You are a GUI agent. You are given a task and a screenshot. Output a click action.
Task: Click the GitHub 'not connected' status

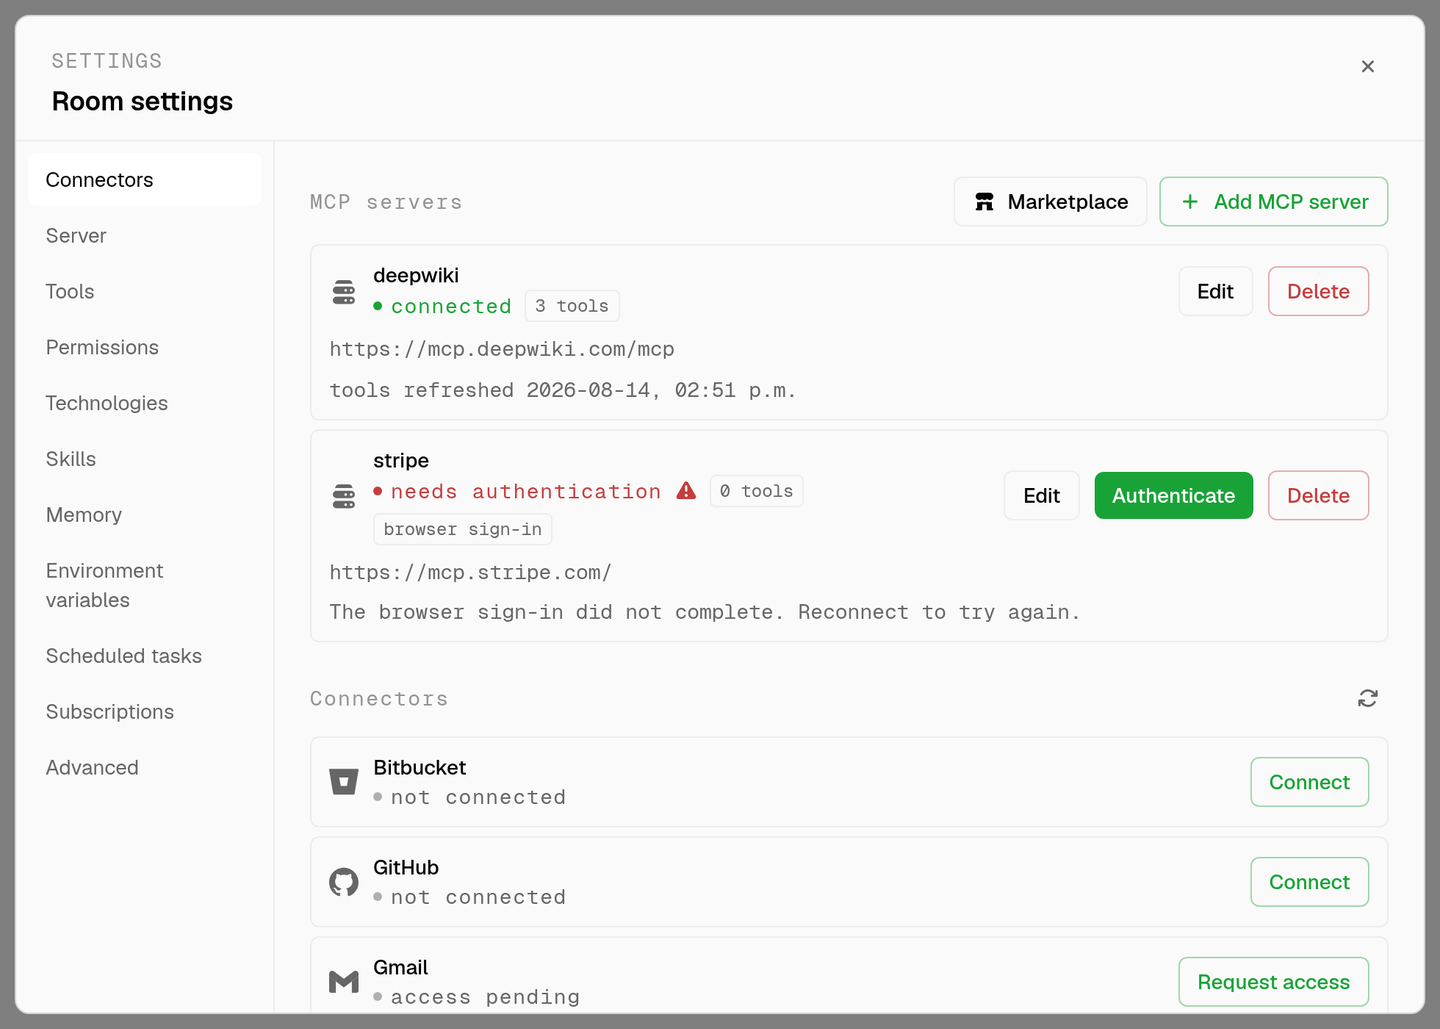coord(470,897)
